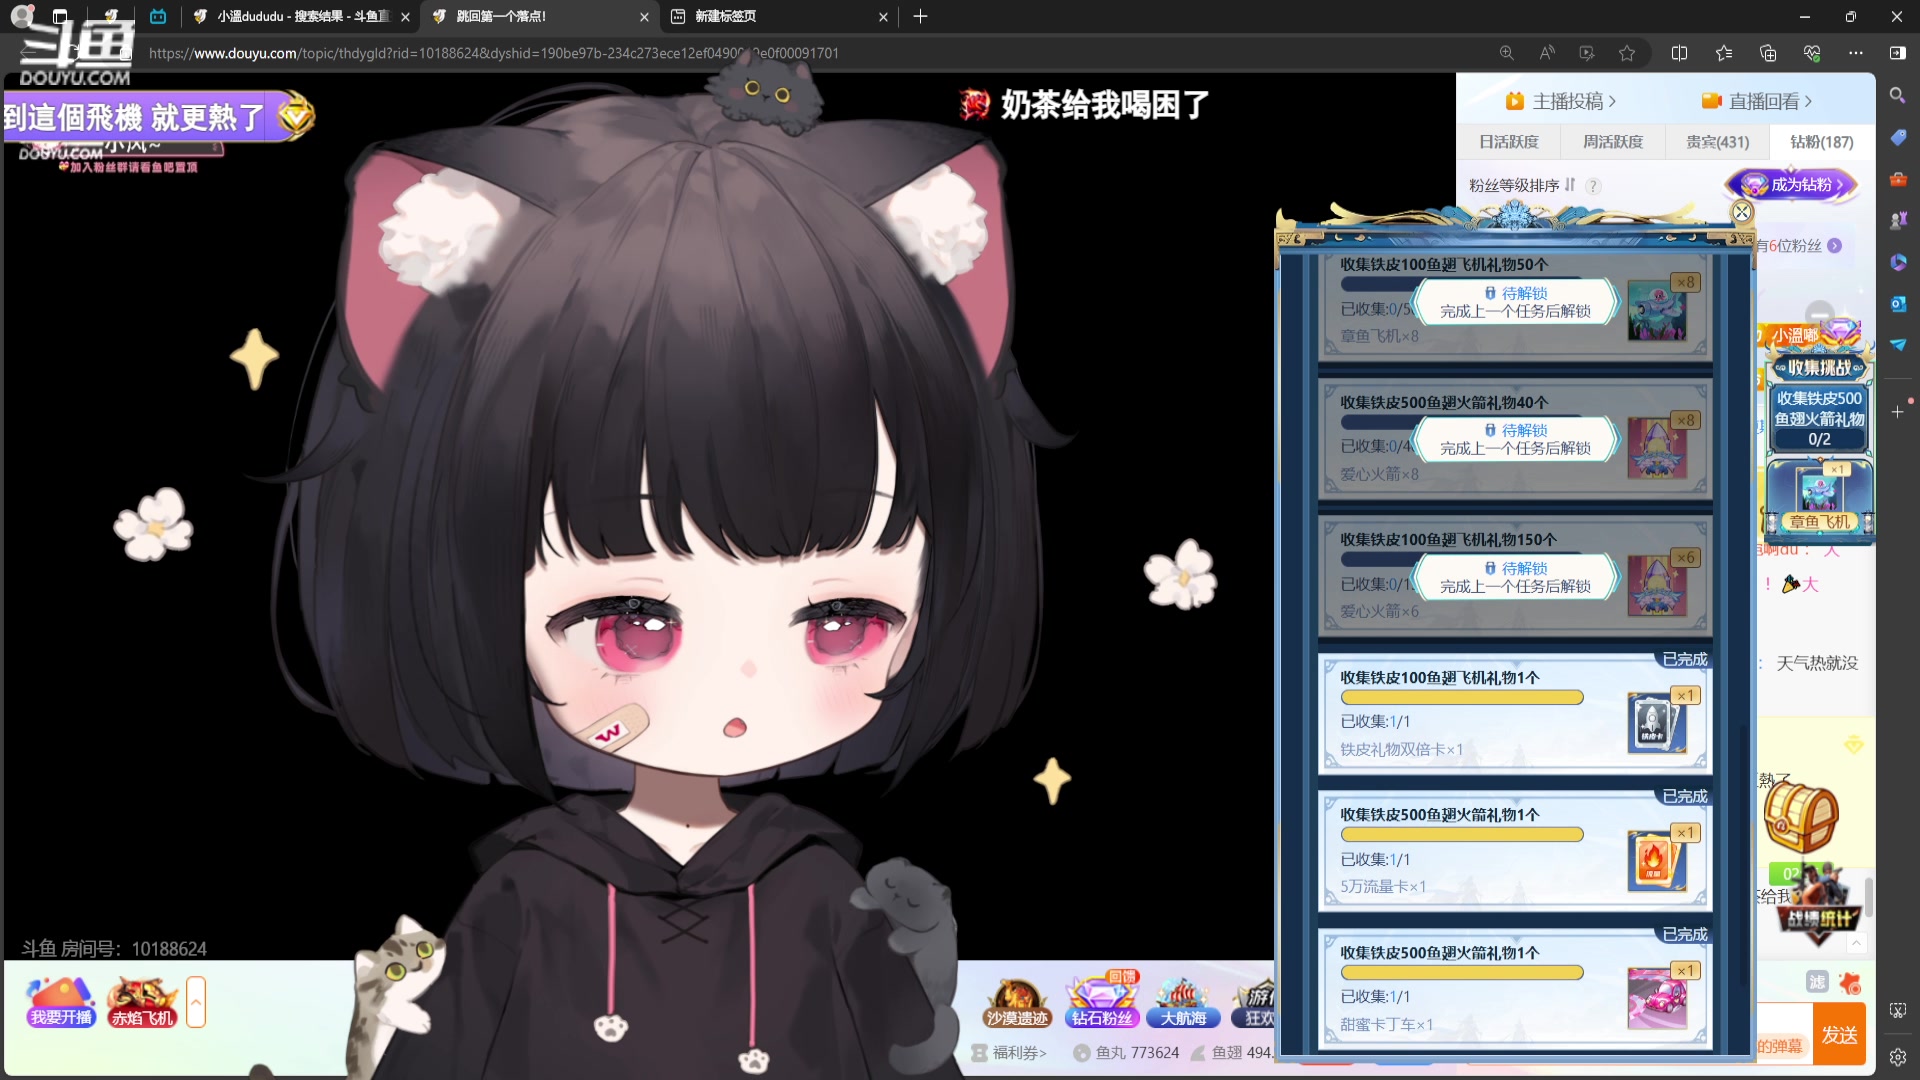Open the 钻石粉丝 activity
This screenshot has height=1080, width=1920.
click(x=1101, y=1001)
